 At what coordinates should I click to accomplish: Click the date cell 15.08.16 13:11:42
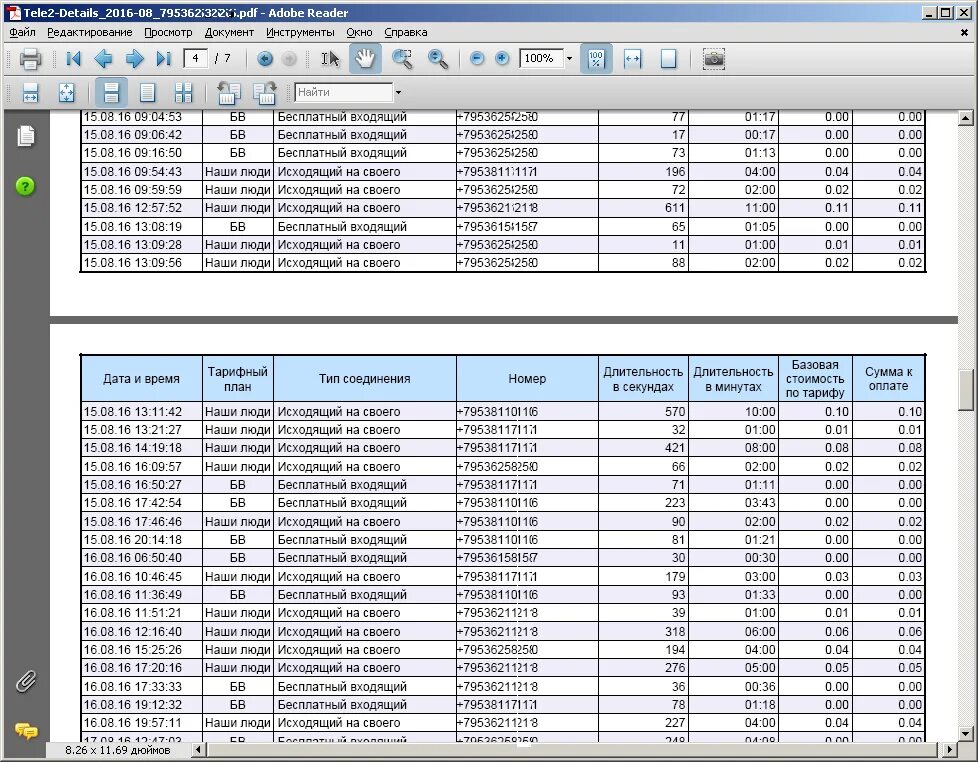pyautogui.click(x=142, y=412)
